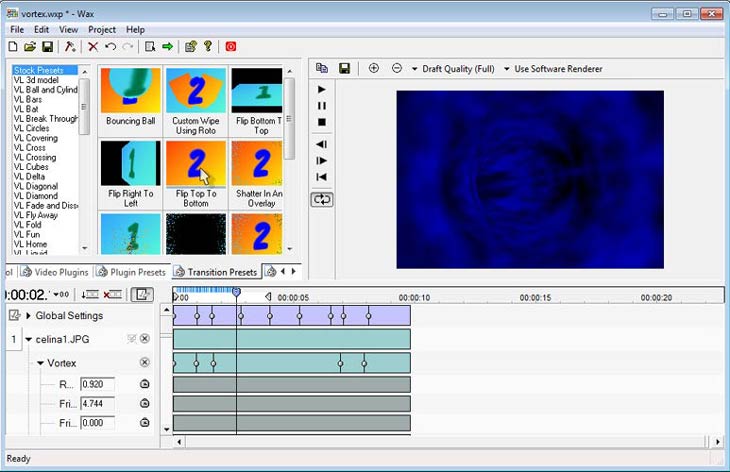Disable the Vortex effect with circle-X
Viewport: 730px width, 472px height.
click(144, 362)
